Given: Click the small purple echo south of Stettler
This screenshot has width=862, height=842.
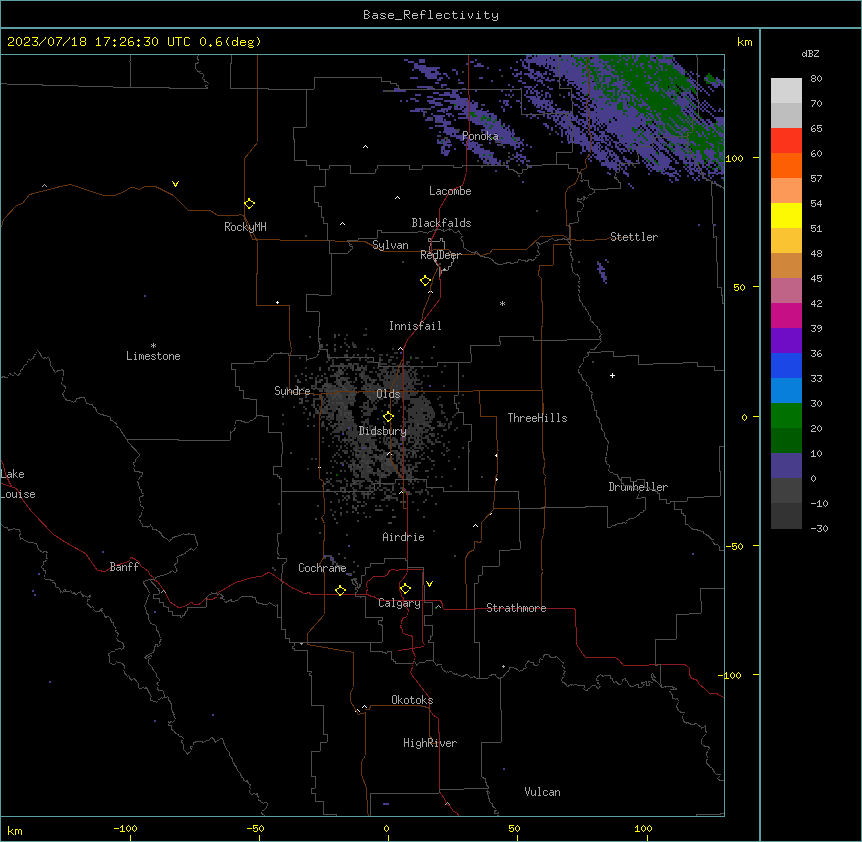Looking at the screenshot, I should (x=602, y=272).
